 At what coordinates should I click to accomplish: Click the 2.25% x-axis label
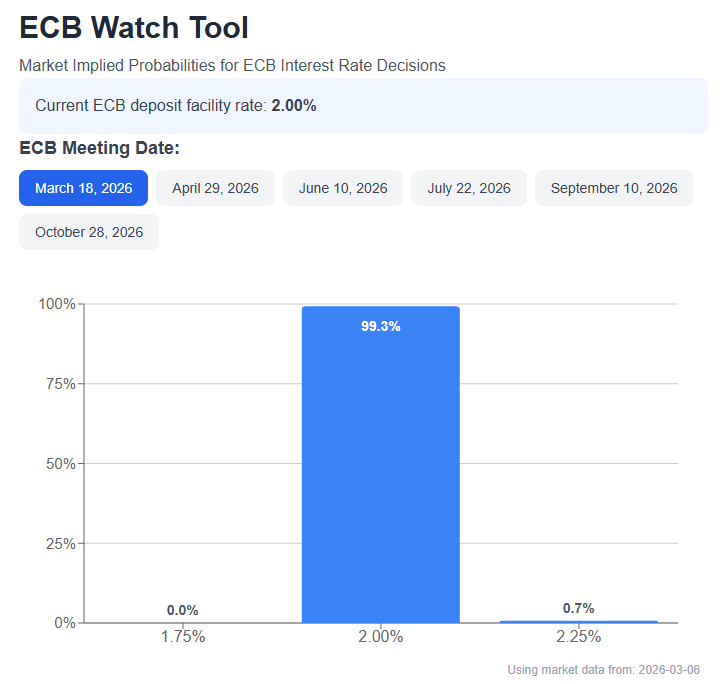click(579, 637)
